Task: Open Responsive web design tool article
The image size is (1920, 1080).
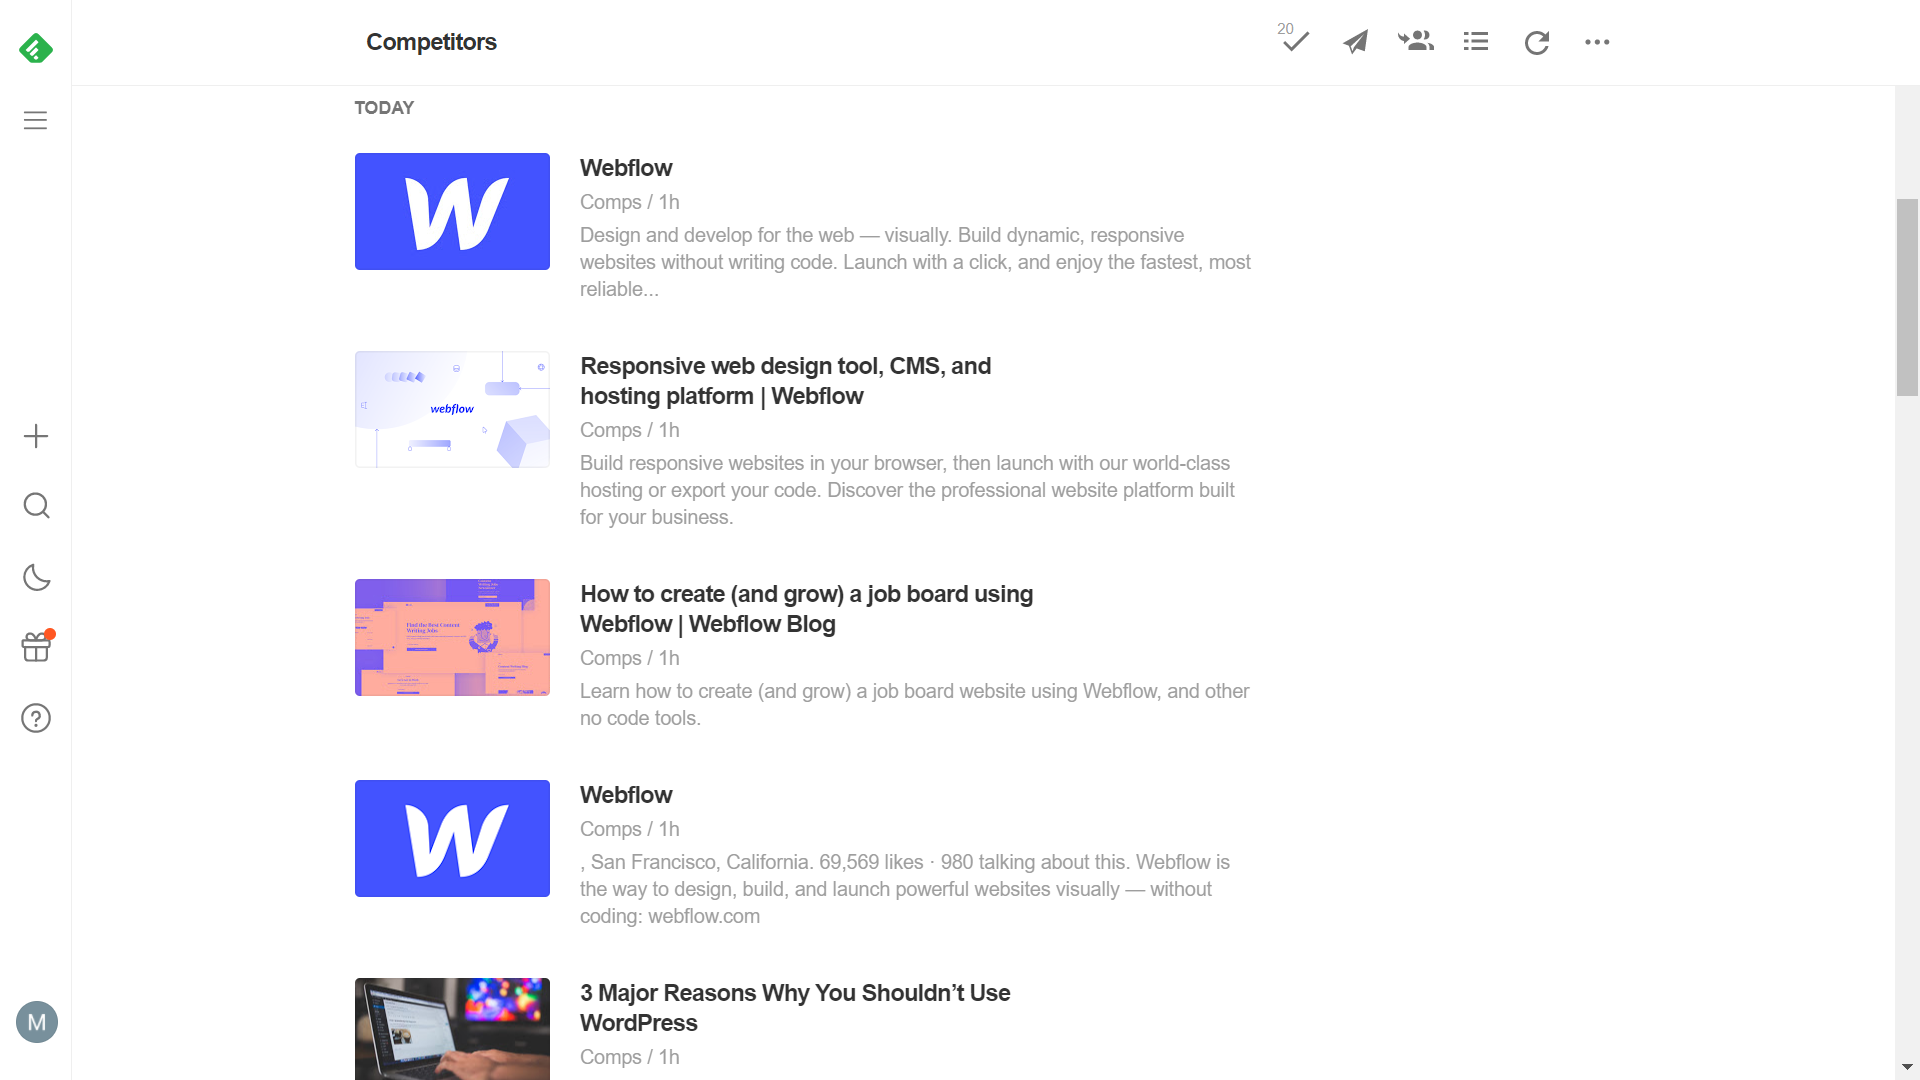Action: tap(785, 381)
